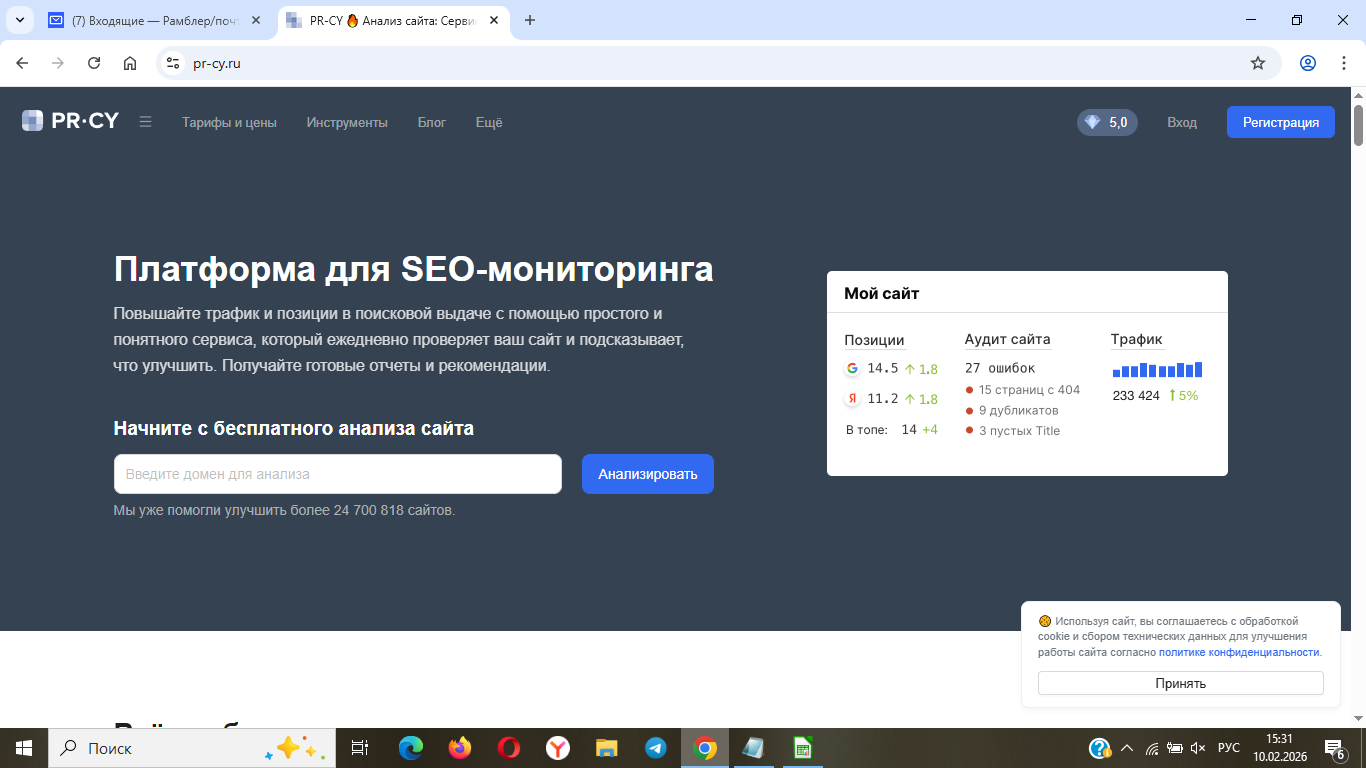
Task: Click the Анализировать button
Action: pyautogui.click(x=648, y=474)
